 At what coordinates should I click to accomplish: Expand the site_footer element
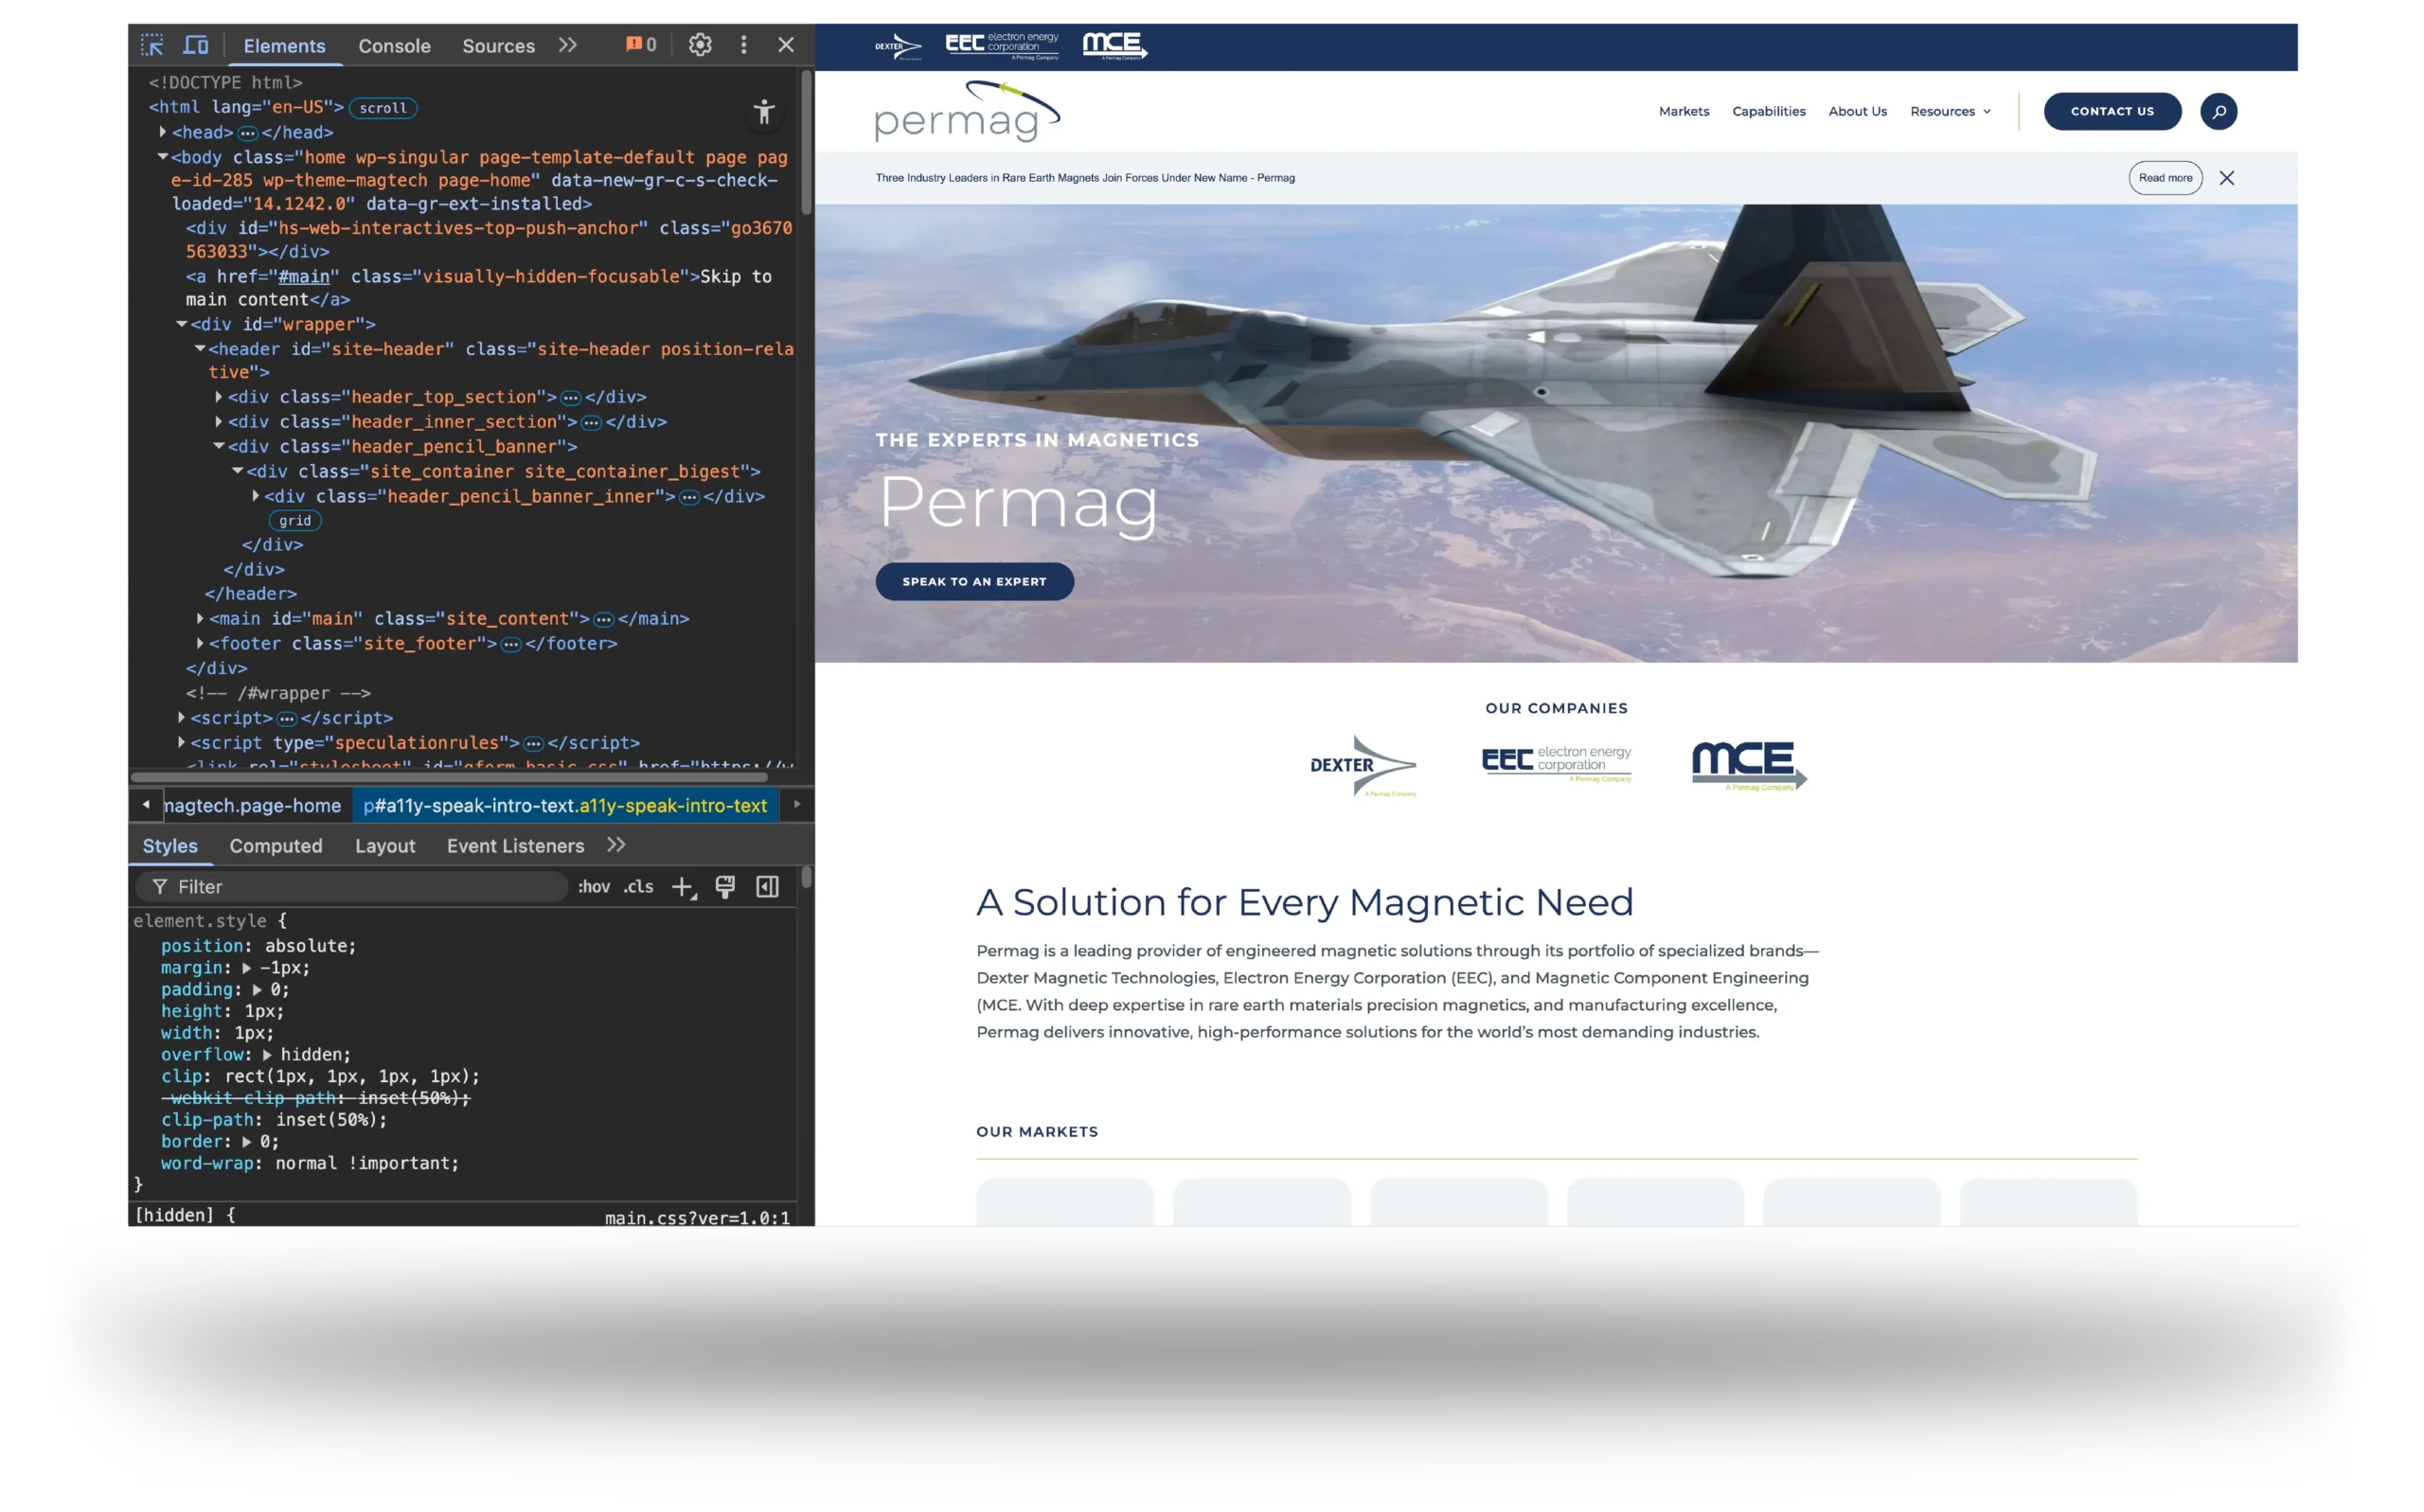click(x=200, y=644)
